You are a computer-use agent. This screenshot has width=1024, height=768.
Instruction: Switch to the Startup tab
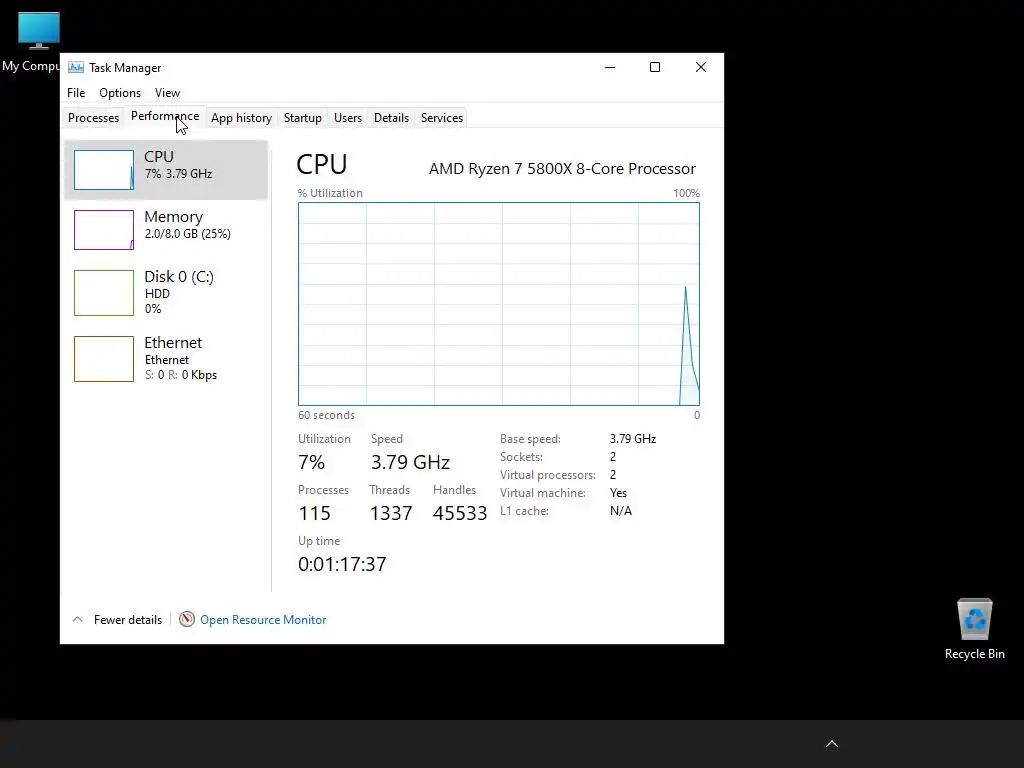(x=302, y=118)
